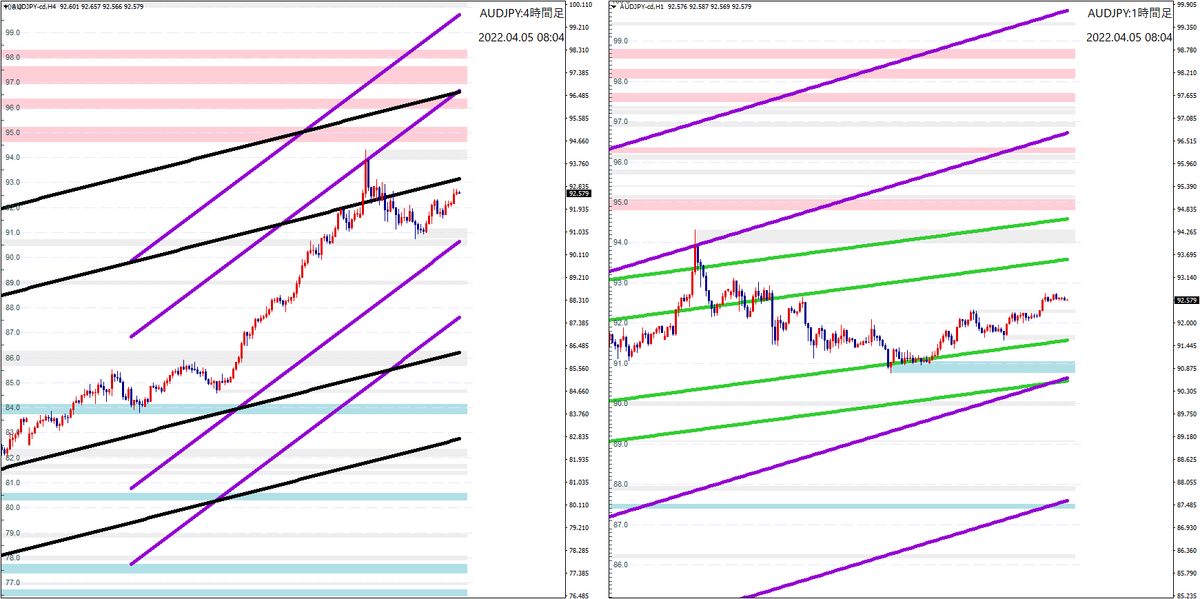Click the 89.750 price axis value
Image resolution: width=1200 pixels, height=599 pixels.
[x=1188, y=413]
